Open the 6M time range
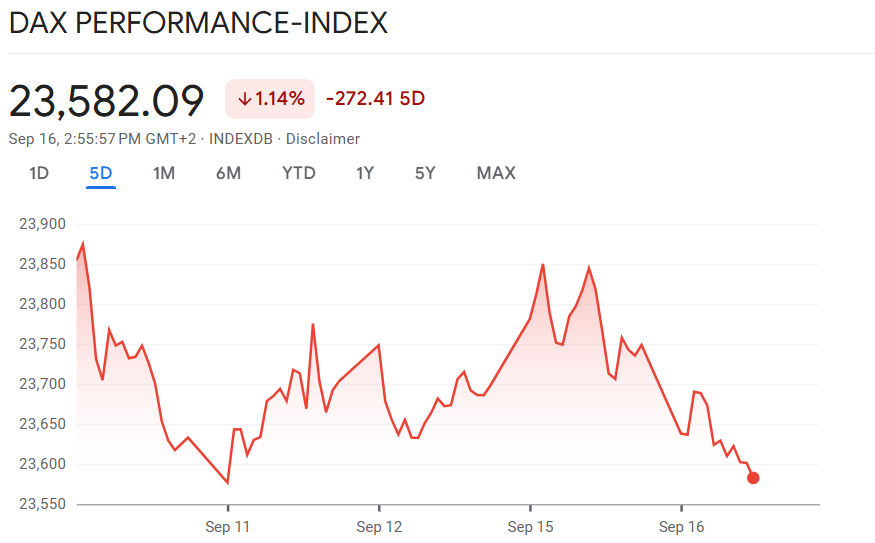Screen dimensions: 875x543 pyautogui.click(x=228, y=173)
